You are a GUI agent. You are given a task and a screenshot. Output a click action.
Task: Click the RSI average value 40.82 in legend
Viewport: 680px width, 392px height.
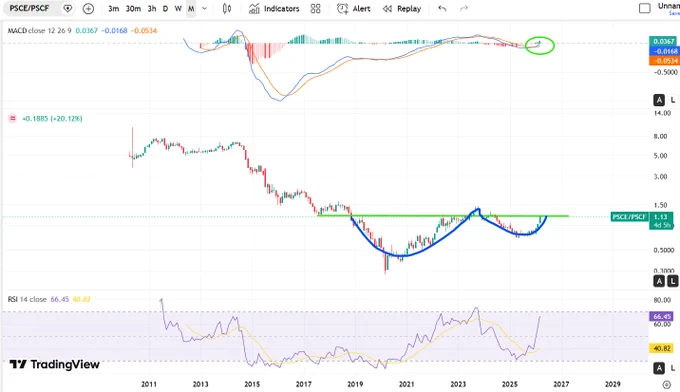pyautogui.click(x=81, y=299)
